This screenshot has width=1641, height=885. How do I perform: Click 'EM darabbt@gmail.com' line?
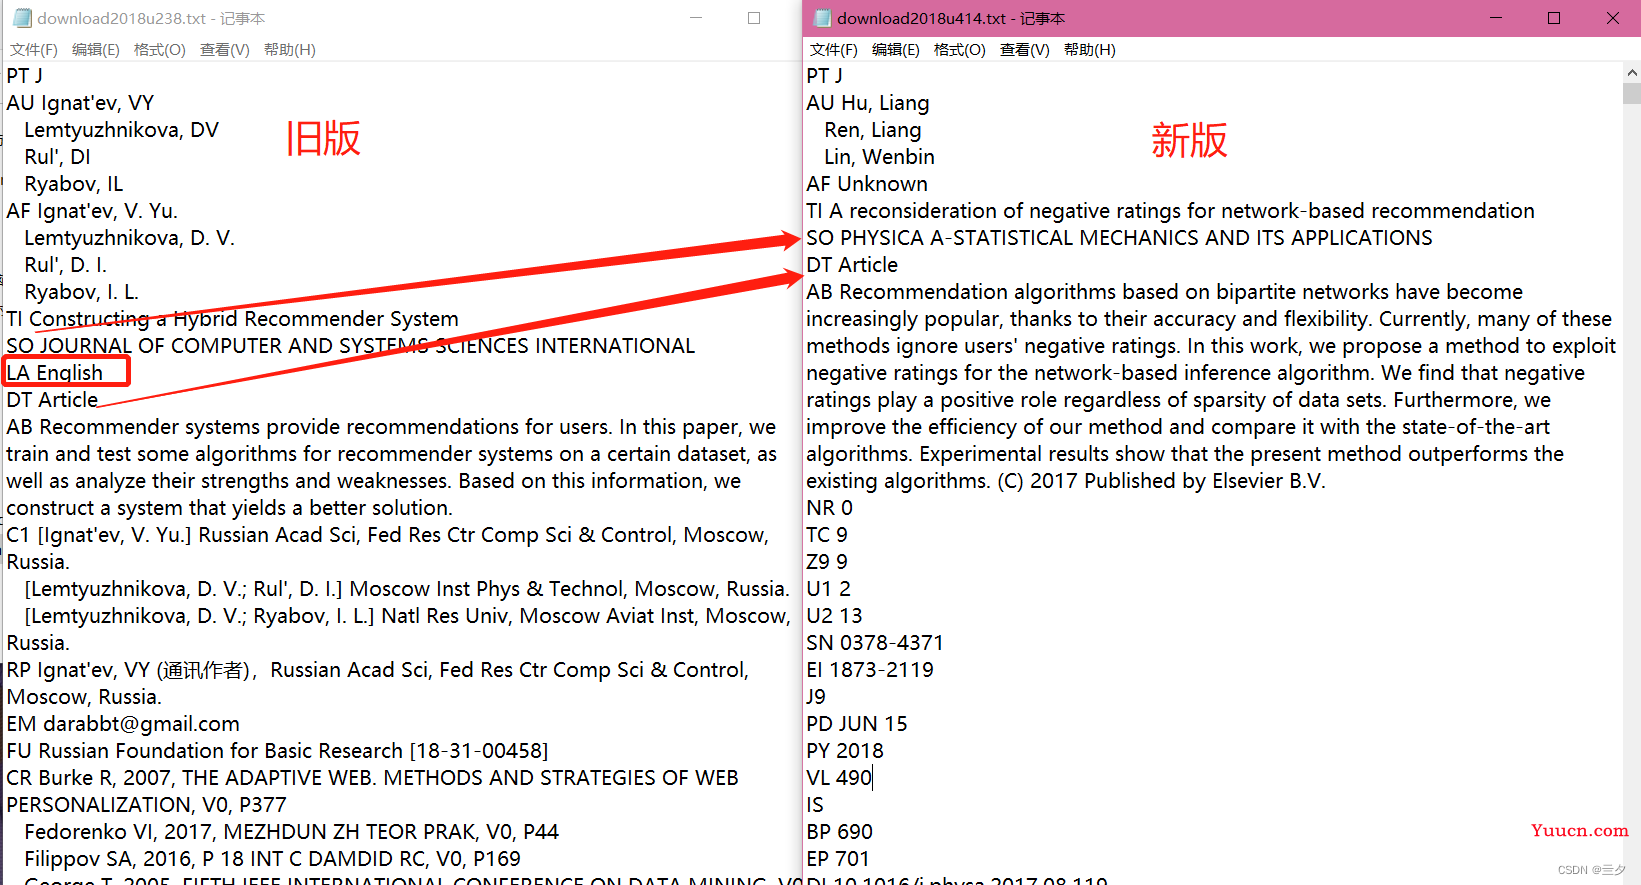coord(123,724)
